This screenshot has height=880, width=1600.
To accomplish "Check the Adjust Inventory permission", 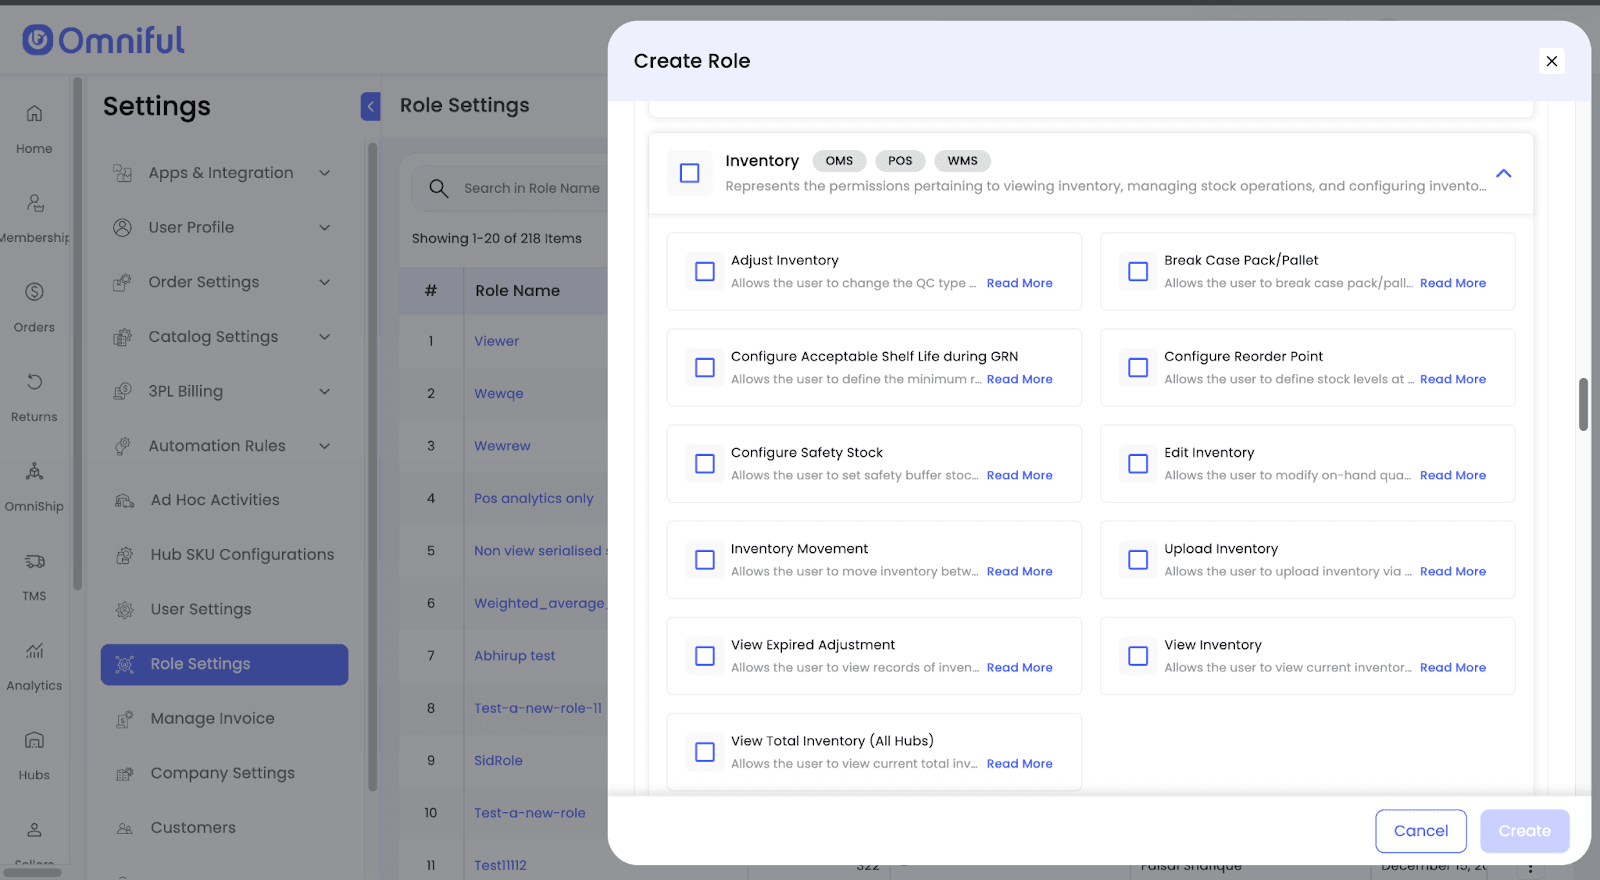I will coord(705,272).
